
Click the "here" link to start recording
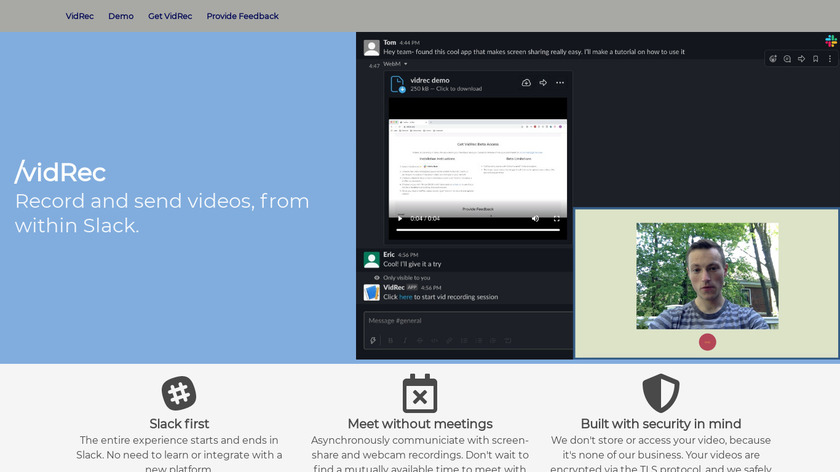click(405, 297)
